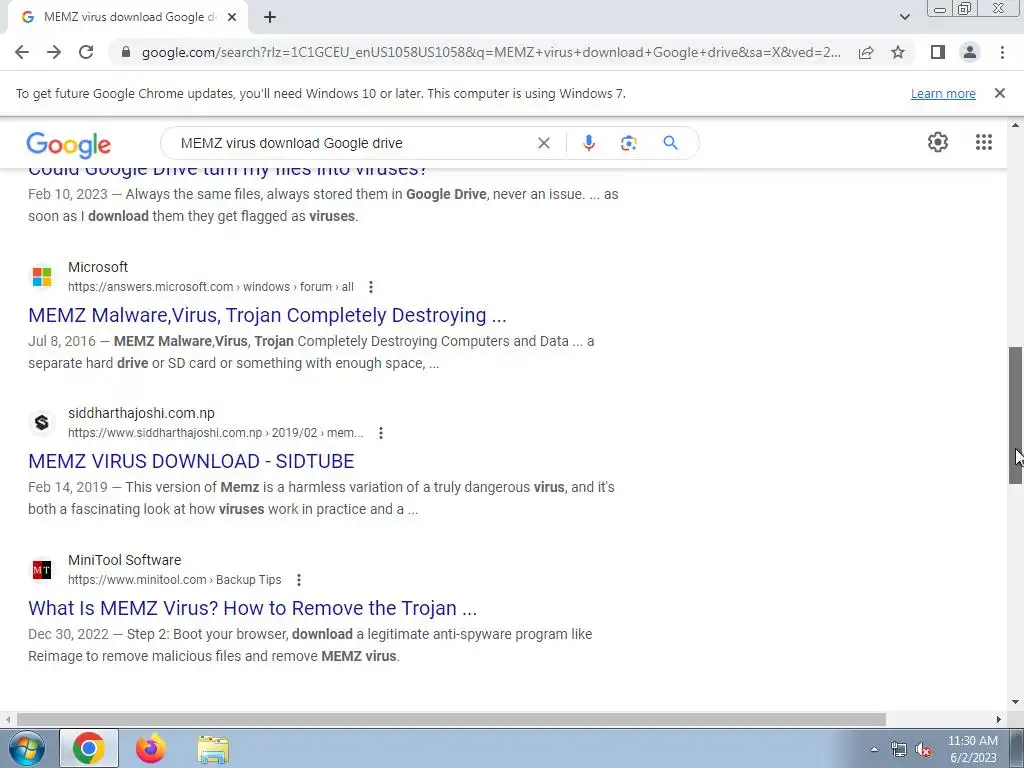Open the Chrome profile menu

tap(970, 52)
